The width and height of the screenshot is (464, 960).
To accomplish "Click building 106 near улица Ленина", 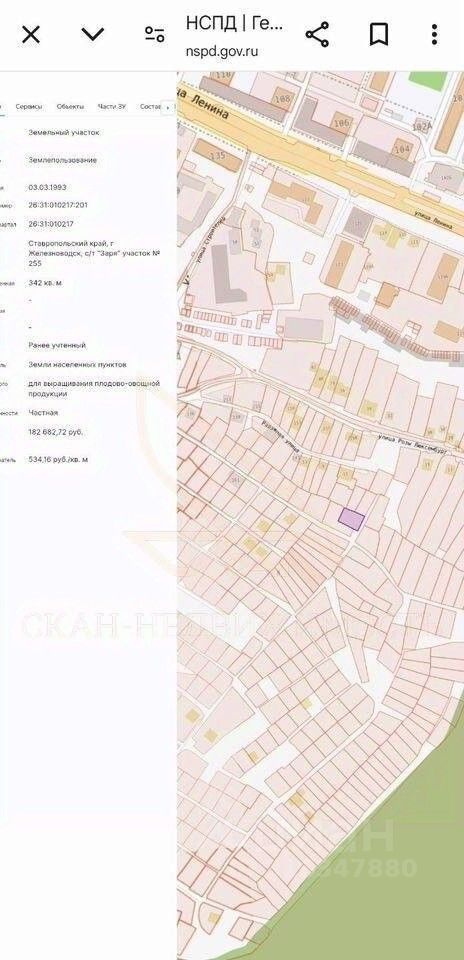I will (342, 122).
